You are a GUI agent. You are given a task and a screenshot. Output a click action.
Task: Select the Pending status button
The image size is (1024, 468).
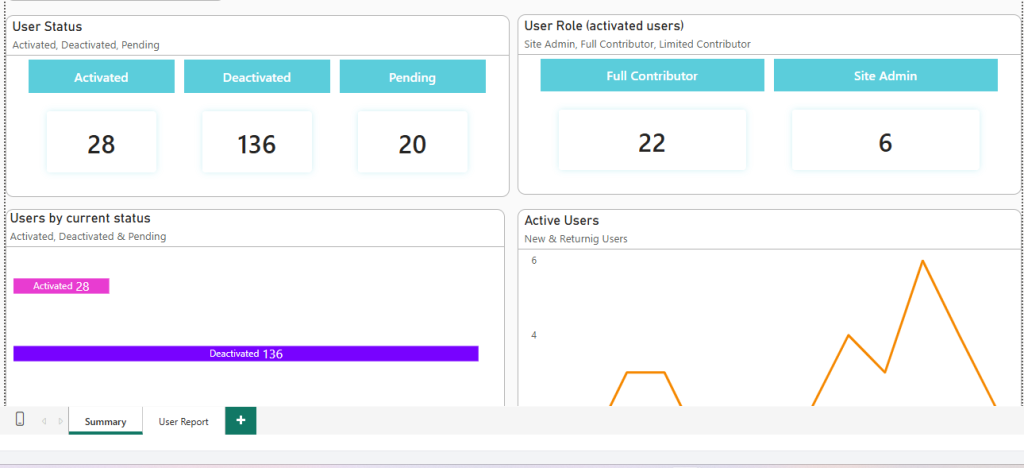pos(412,77)
